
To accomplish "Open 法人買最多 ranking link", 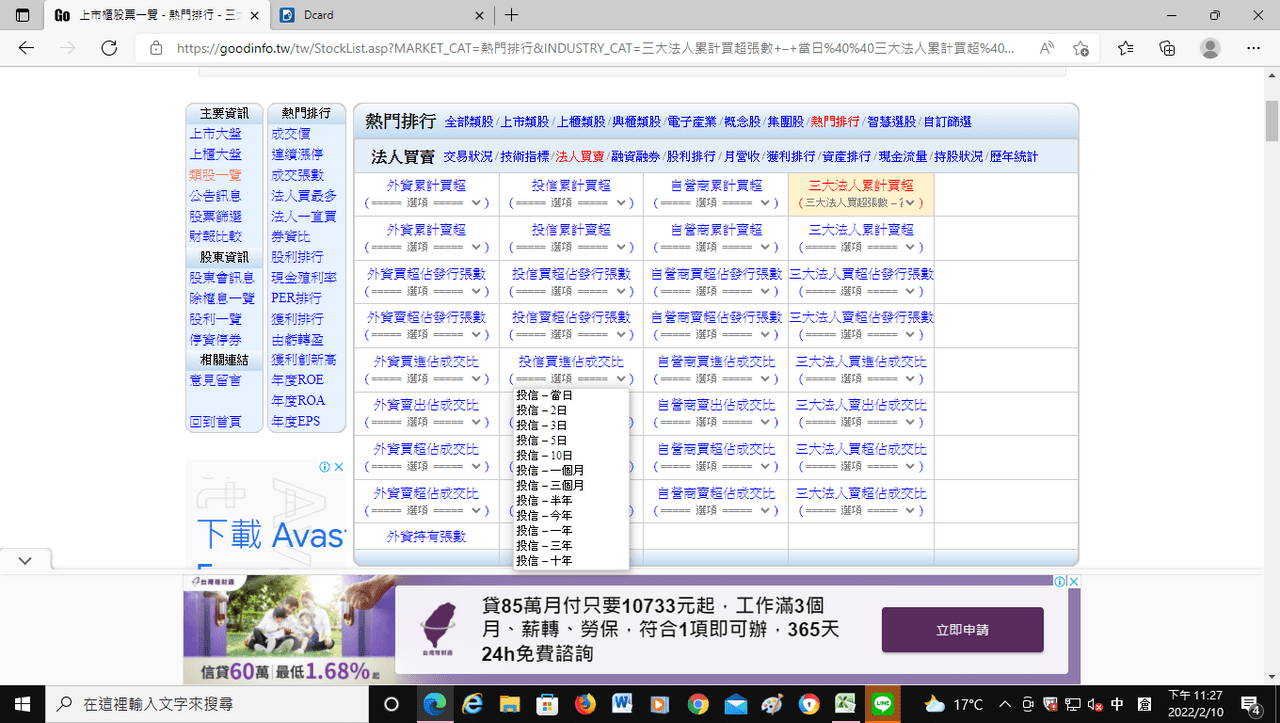I will coord(304,196).
